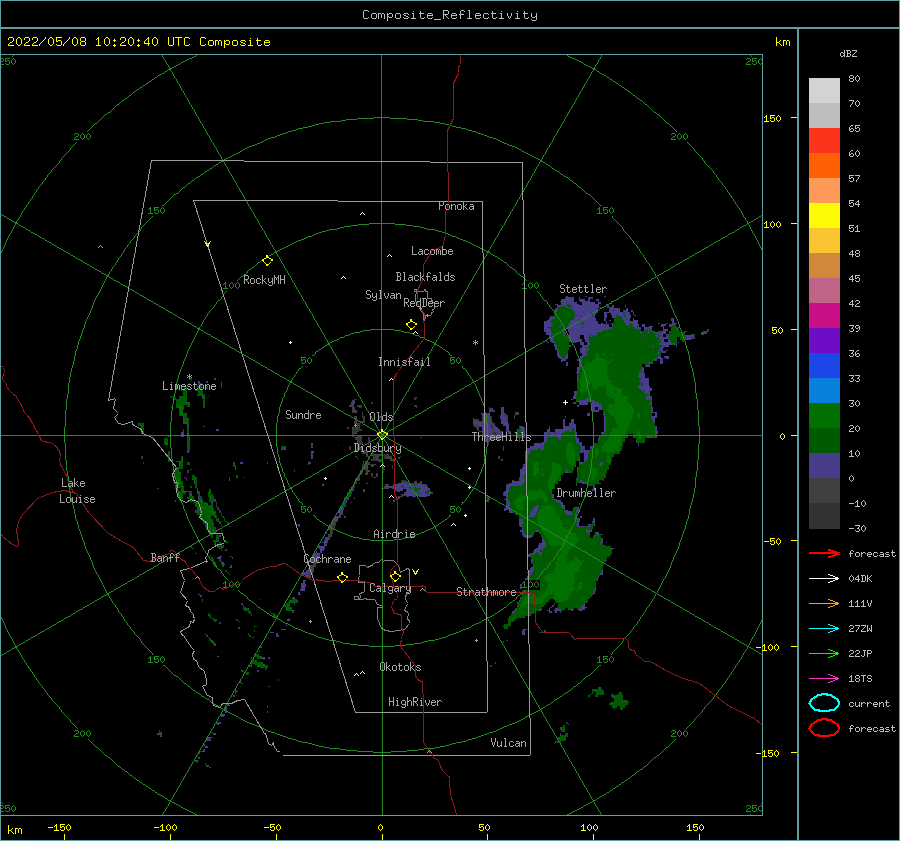Click the Ponoka city label
This screenshot has width=900, height=841.
pos(456,206)
